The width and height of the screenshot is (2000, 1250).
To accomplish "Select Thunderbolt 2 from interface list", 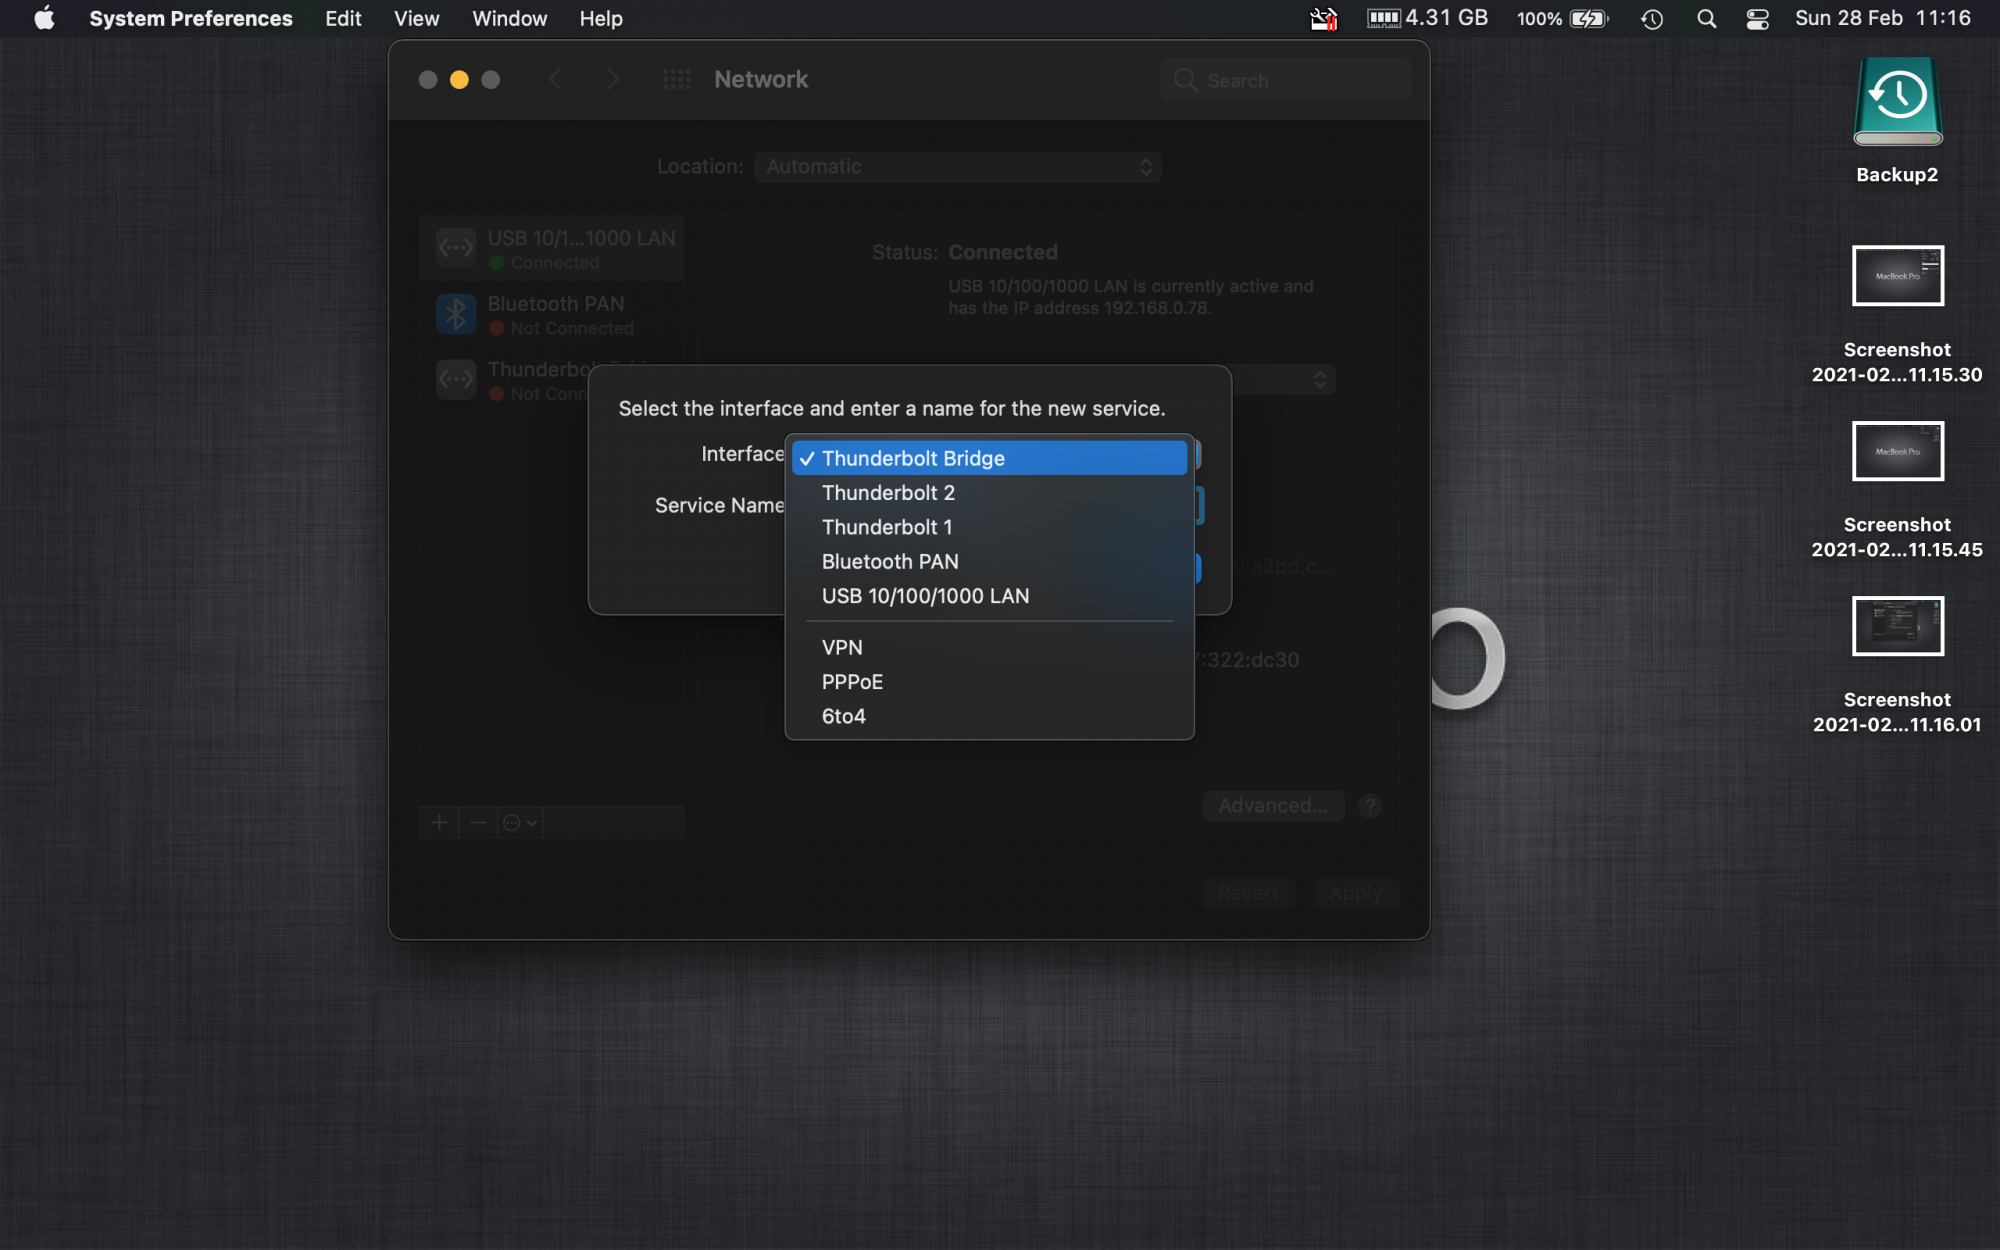I will 888,493.
